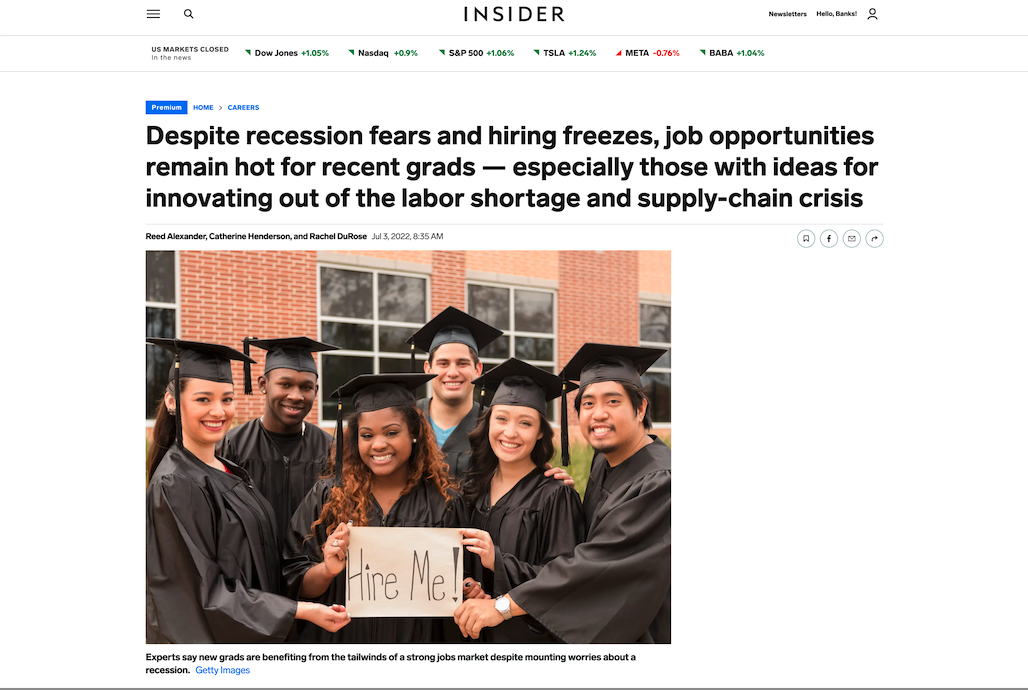Go to CAREERS breadcrumb section
1028x690 pixels.
point(243,108)
